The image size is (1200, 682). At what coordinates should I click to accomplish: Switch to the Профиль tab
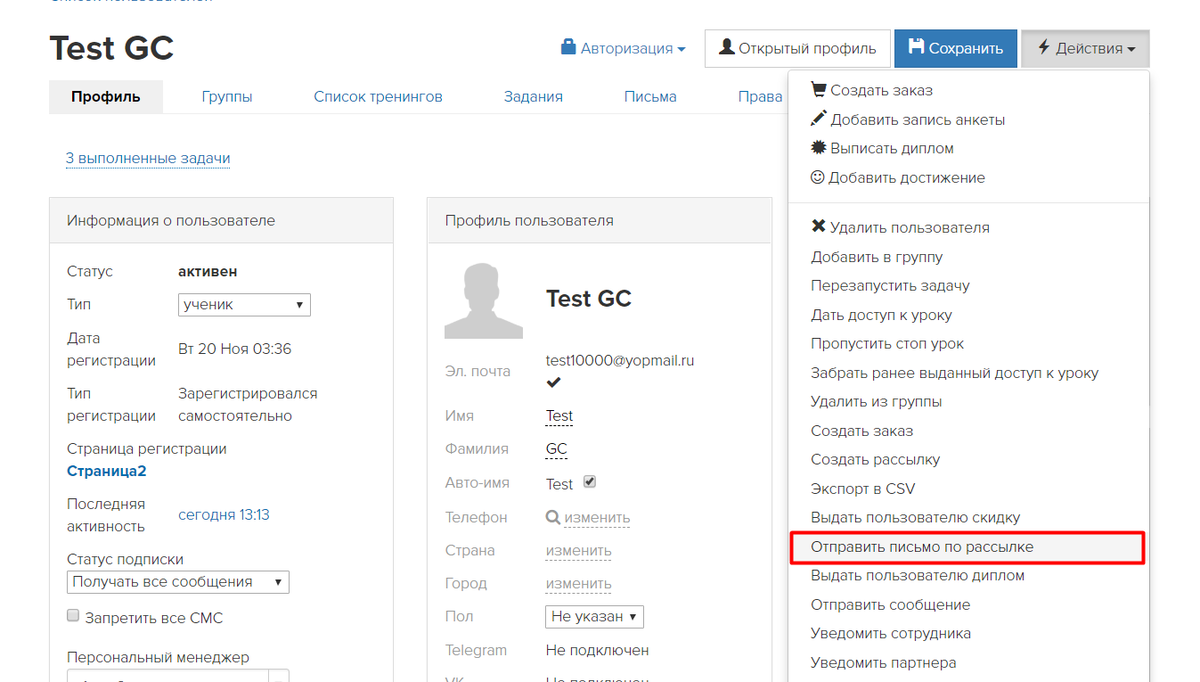pyautogui.click(x=106, y=97)
